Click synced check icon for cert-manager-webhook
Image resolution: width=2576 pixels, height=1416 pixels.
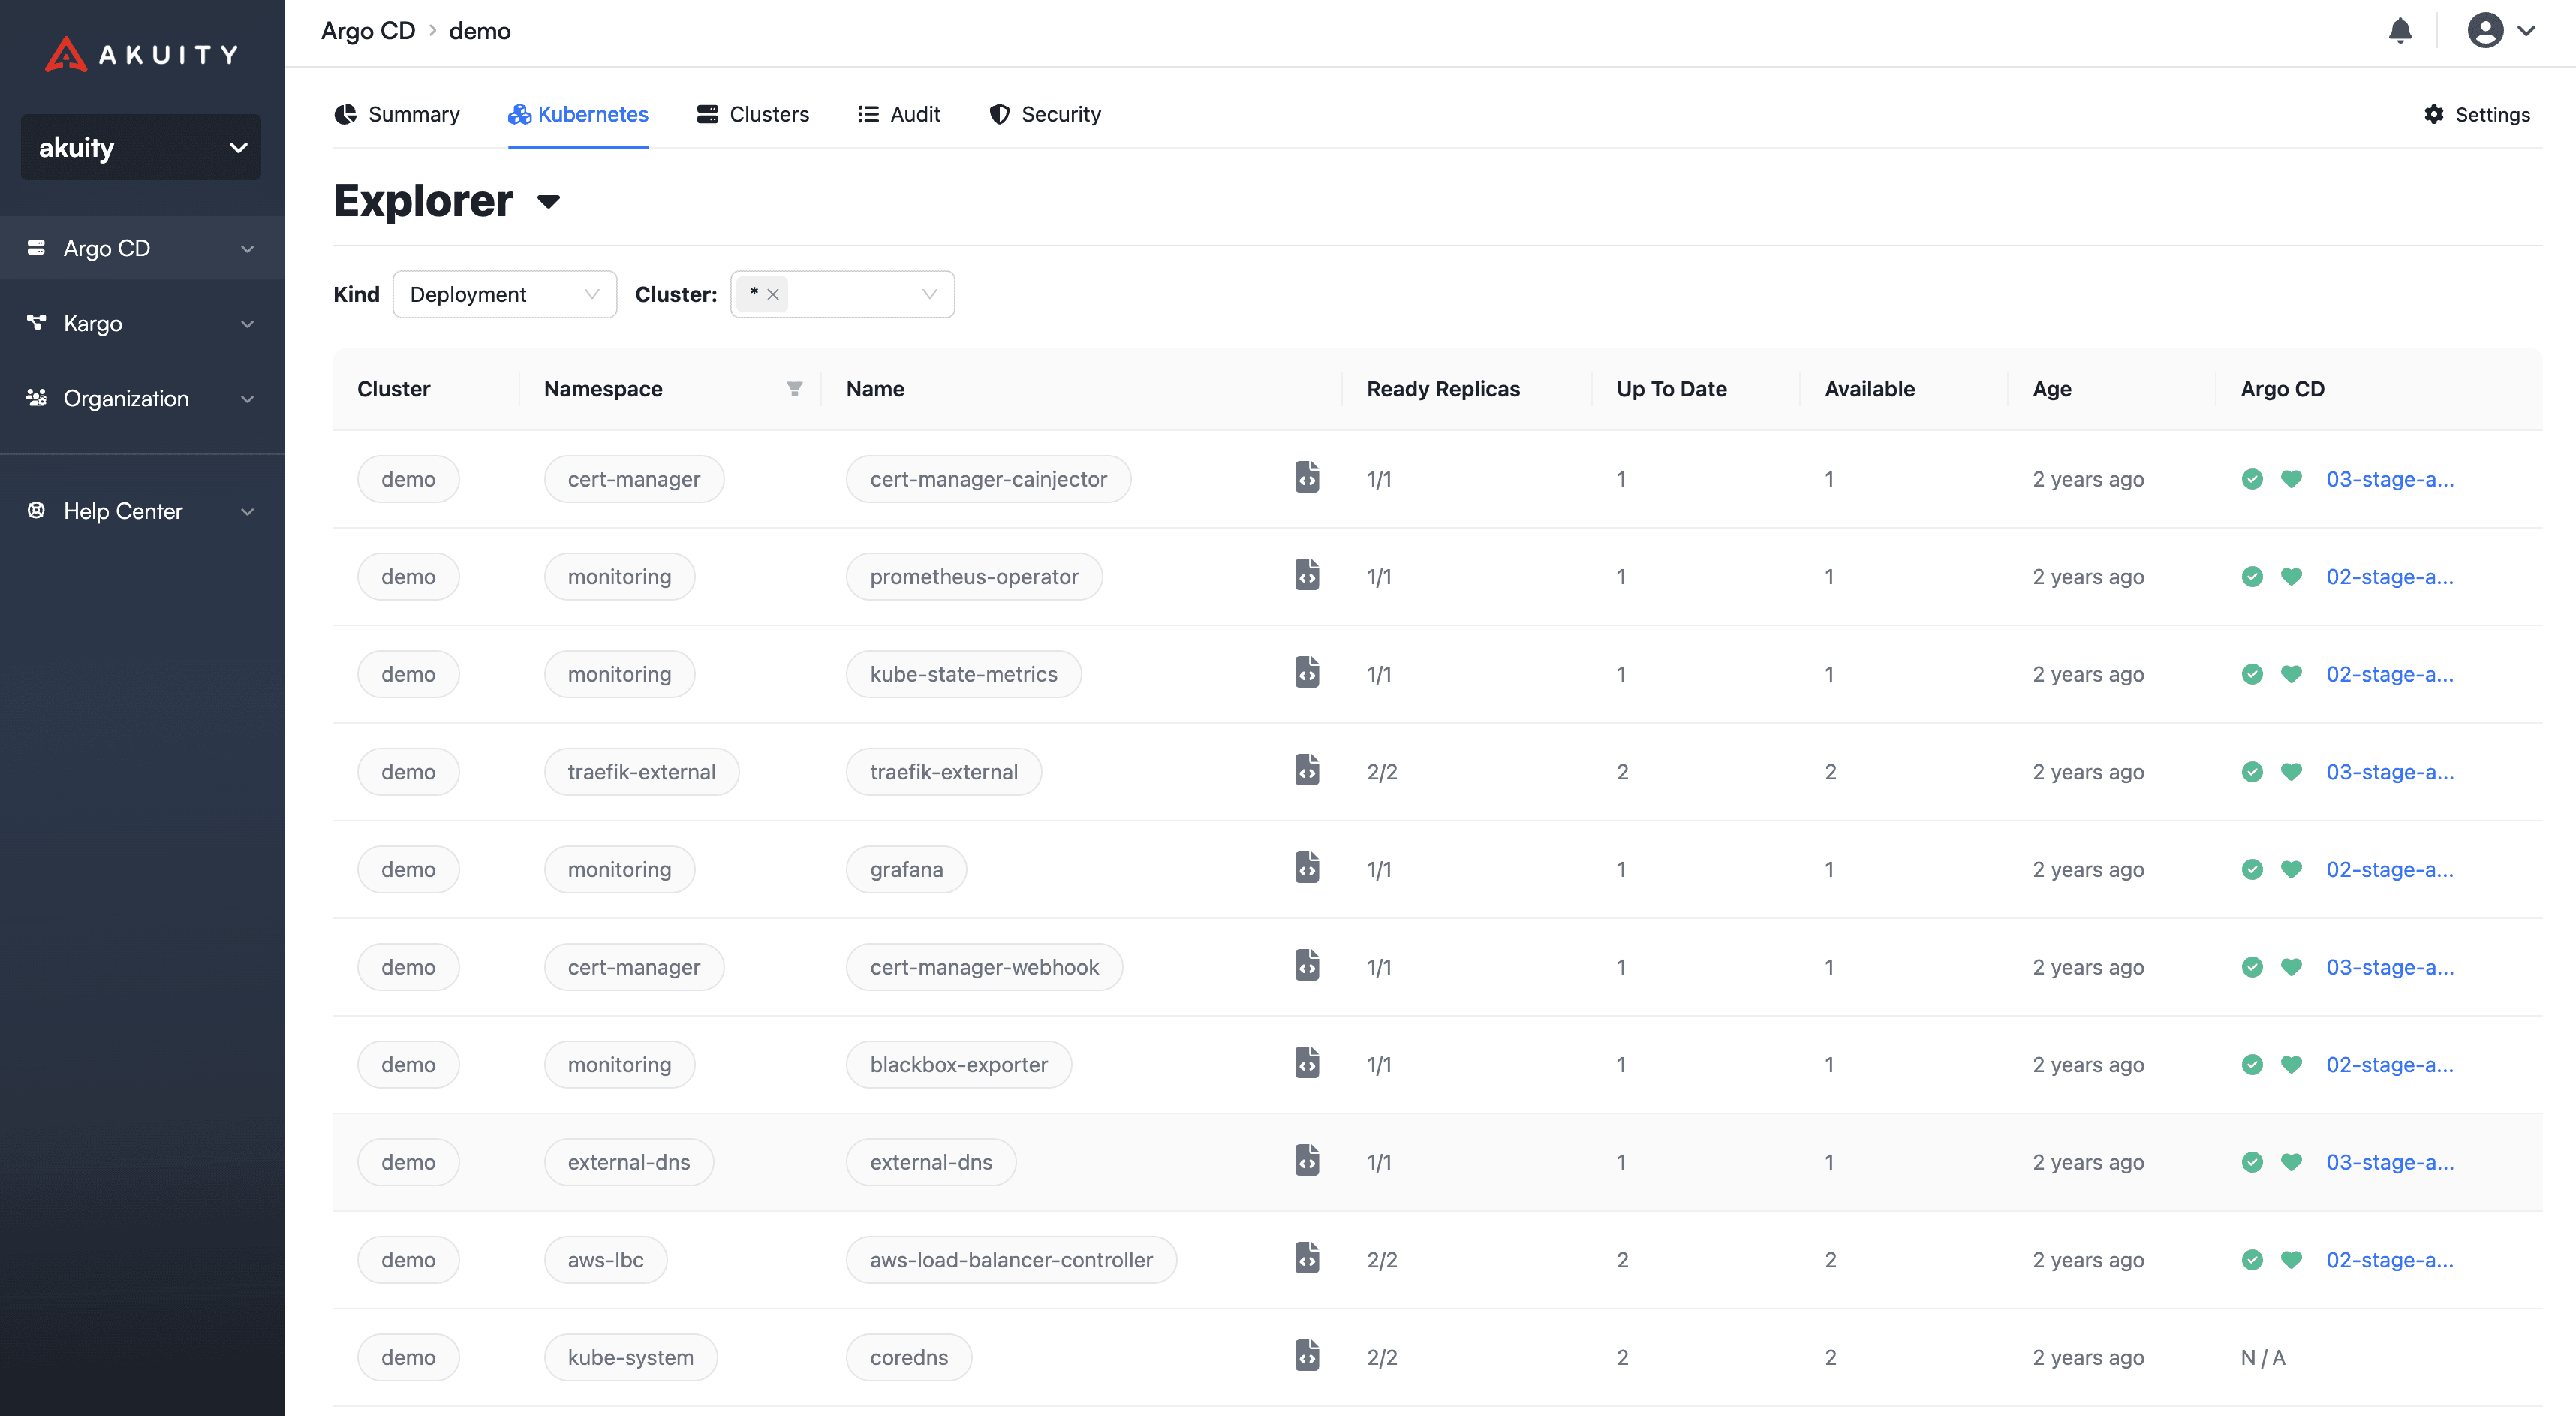(x=2252, y=967)
